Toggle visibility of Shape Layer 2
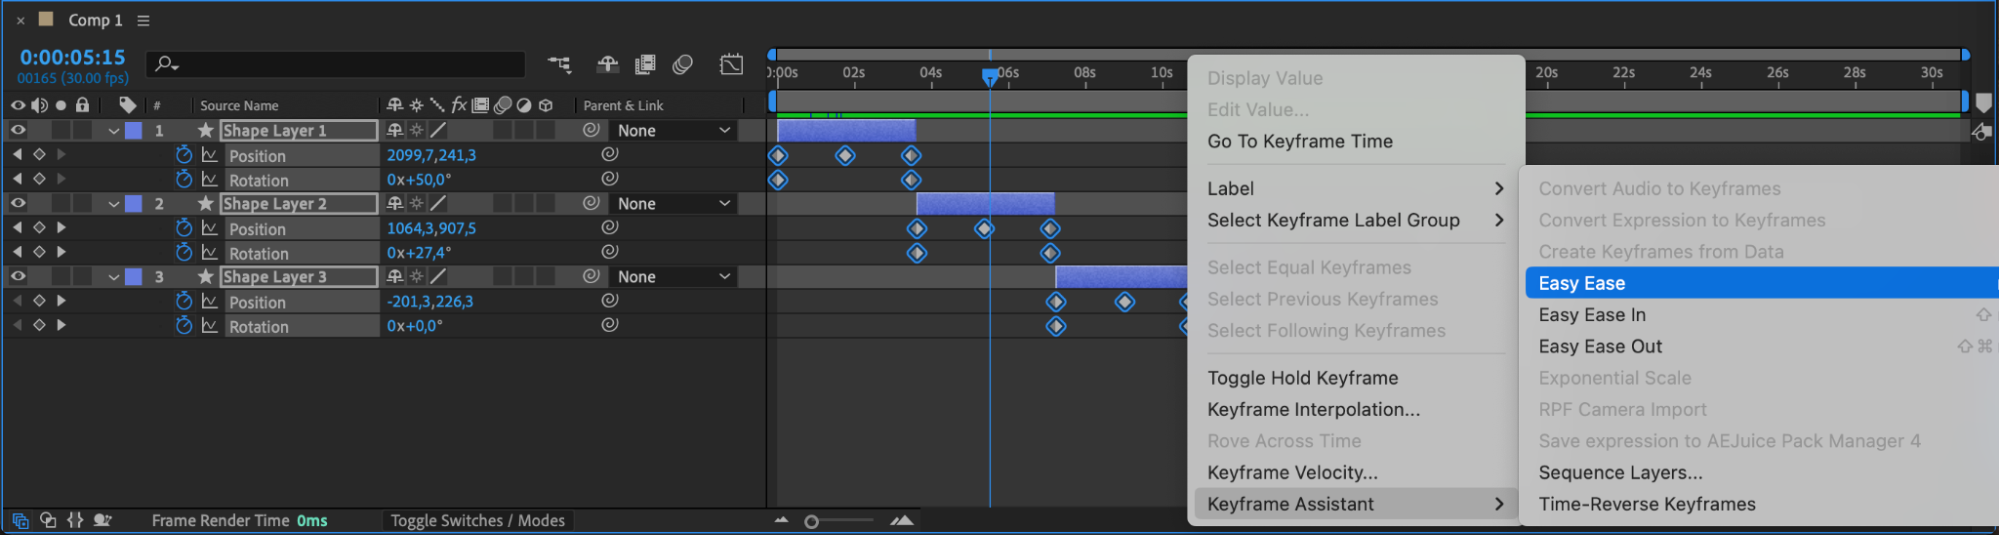 [17, 203]
